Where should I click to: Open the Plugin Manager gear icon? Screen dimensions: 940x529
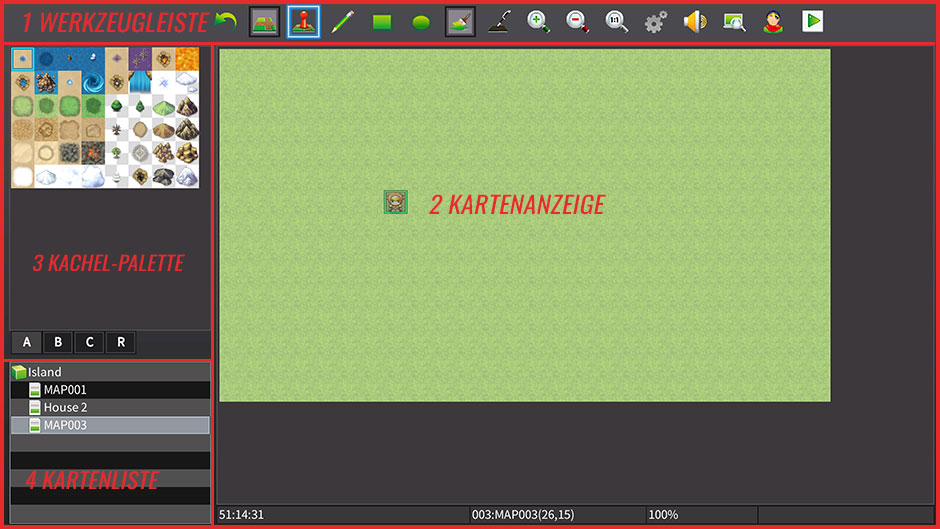[x=655, y=21]
